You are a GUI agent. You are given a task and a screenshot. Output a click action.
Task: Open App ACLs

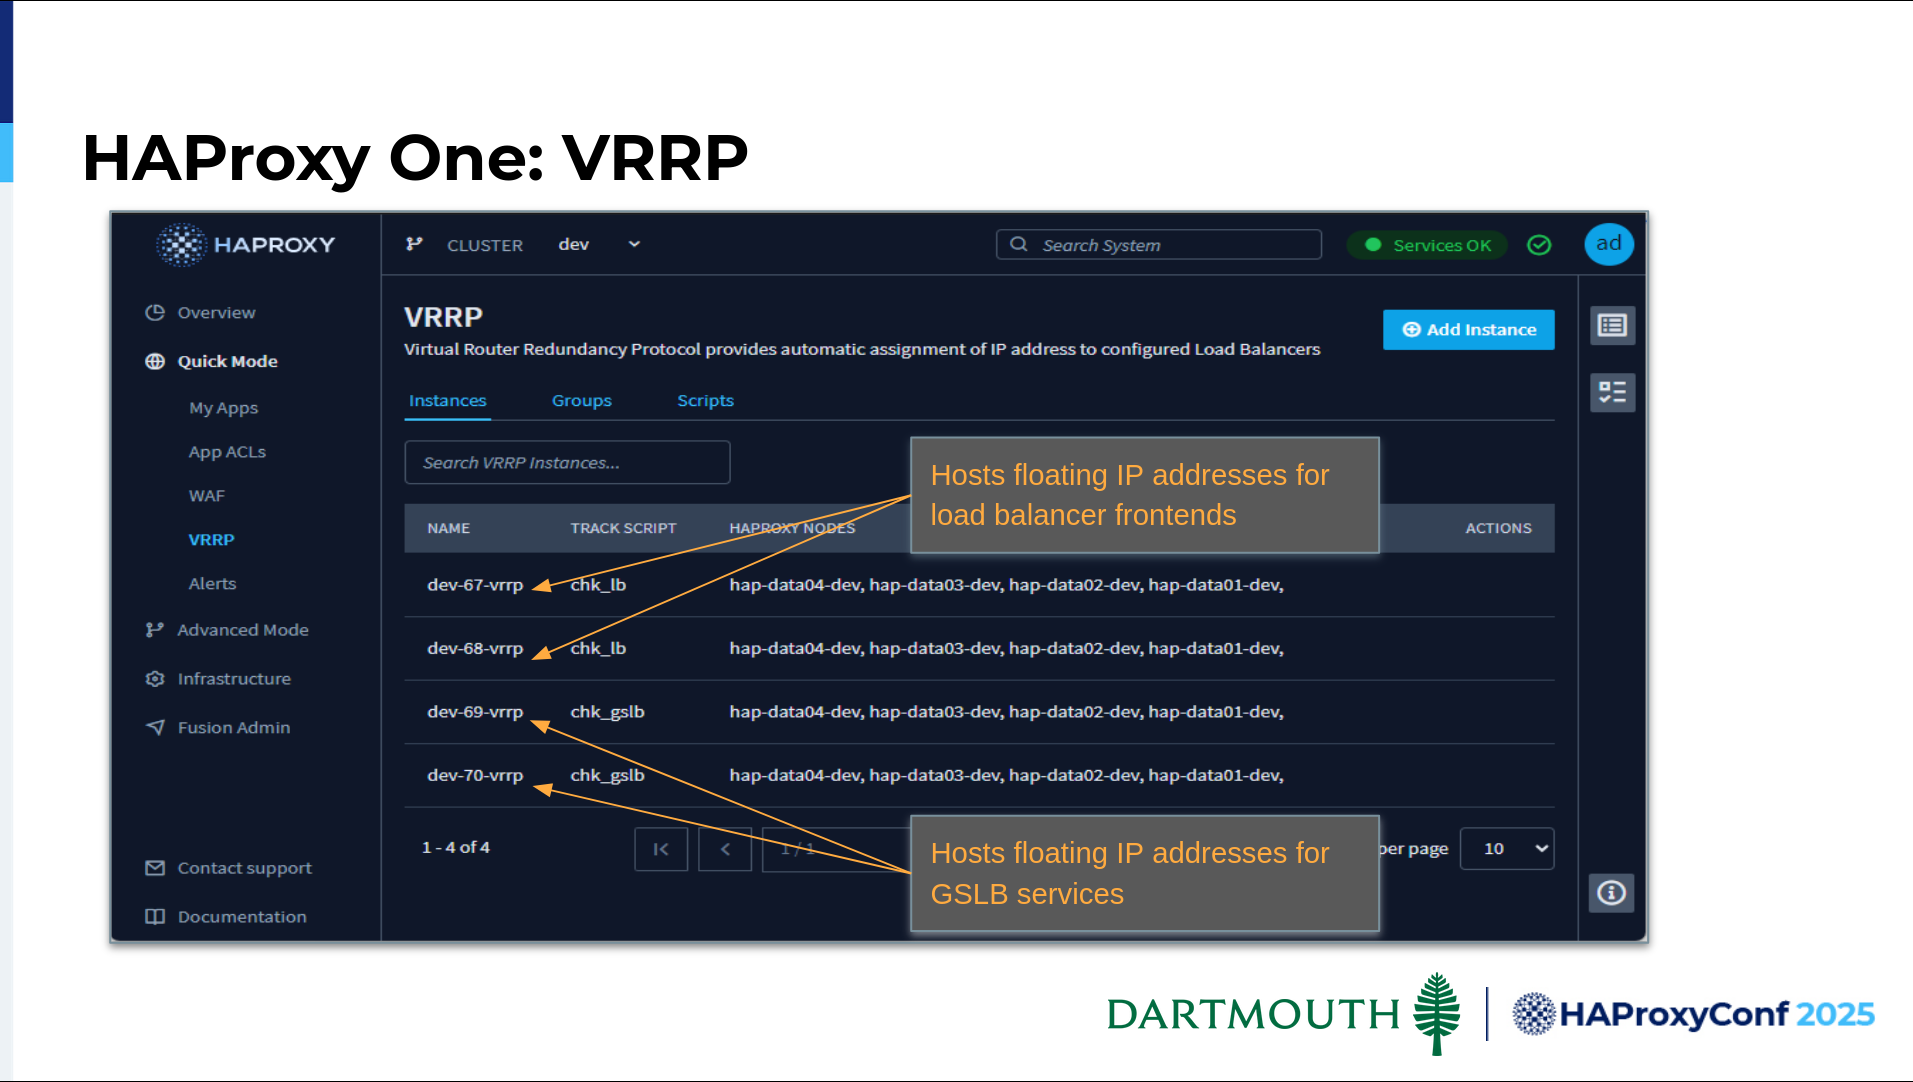tap(227, 452)
